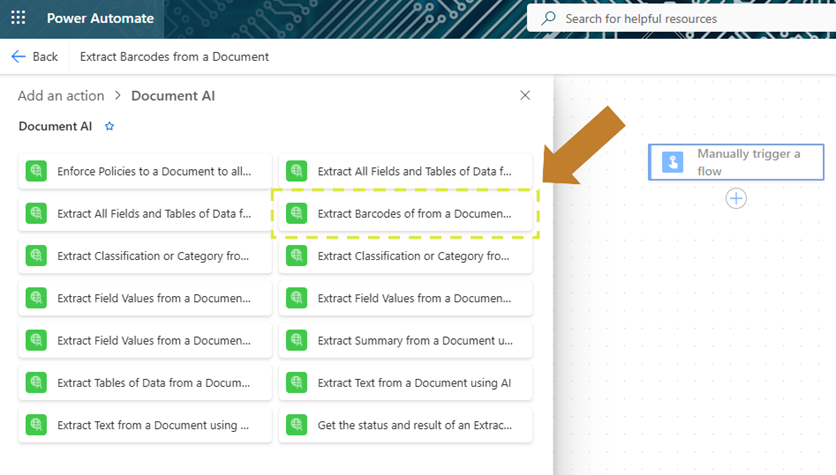Select Extract Classification card directly below Extract Barcodes
836x475 pixels.
point(405,256)
